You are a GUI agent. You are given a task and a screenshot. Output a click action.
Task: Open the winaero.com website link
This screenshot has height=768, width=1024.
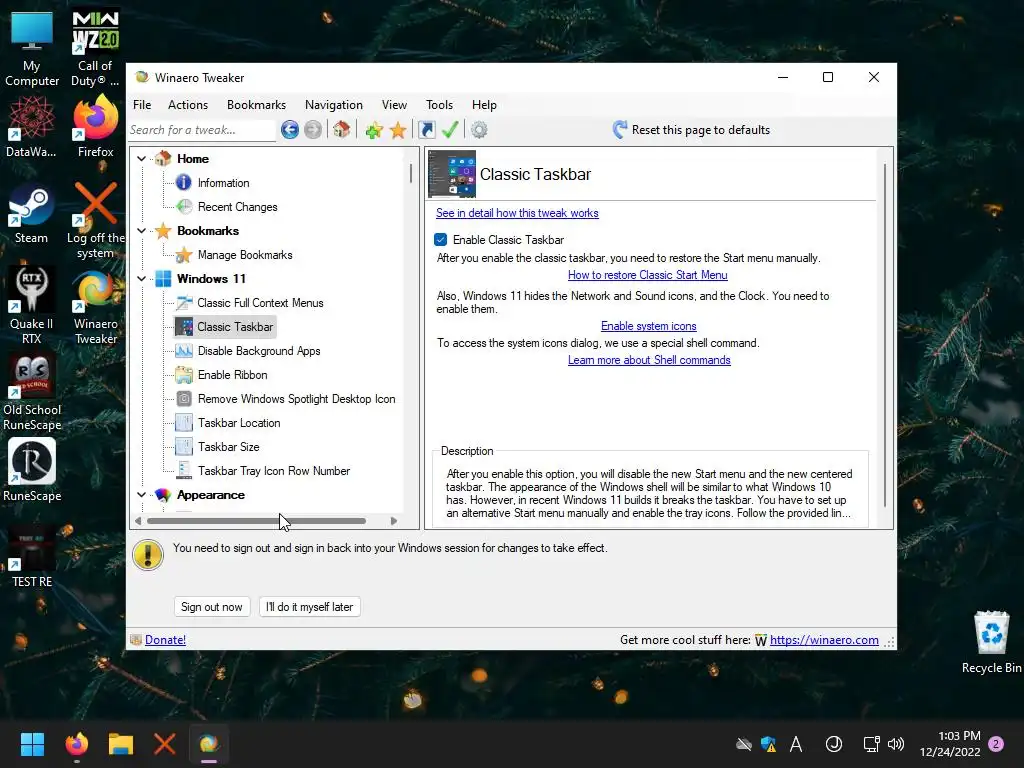[x=824, y=640]
